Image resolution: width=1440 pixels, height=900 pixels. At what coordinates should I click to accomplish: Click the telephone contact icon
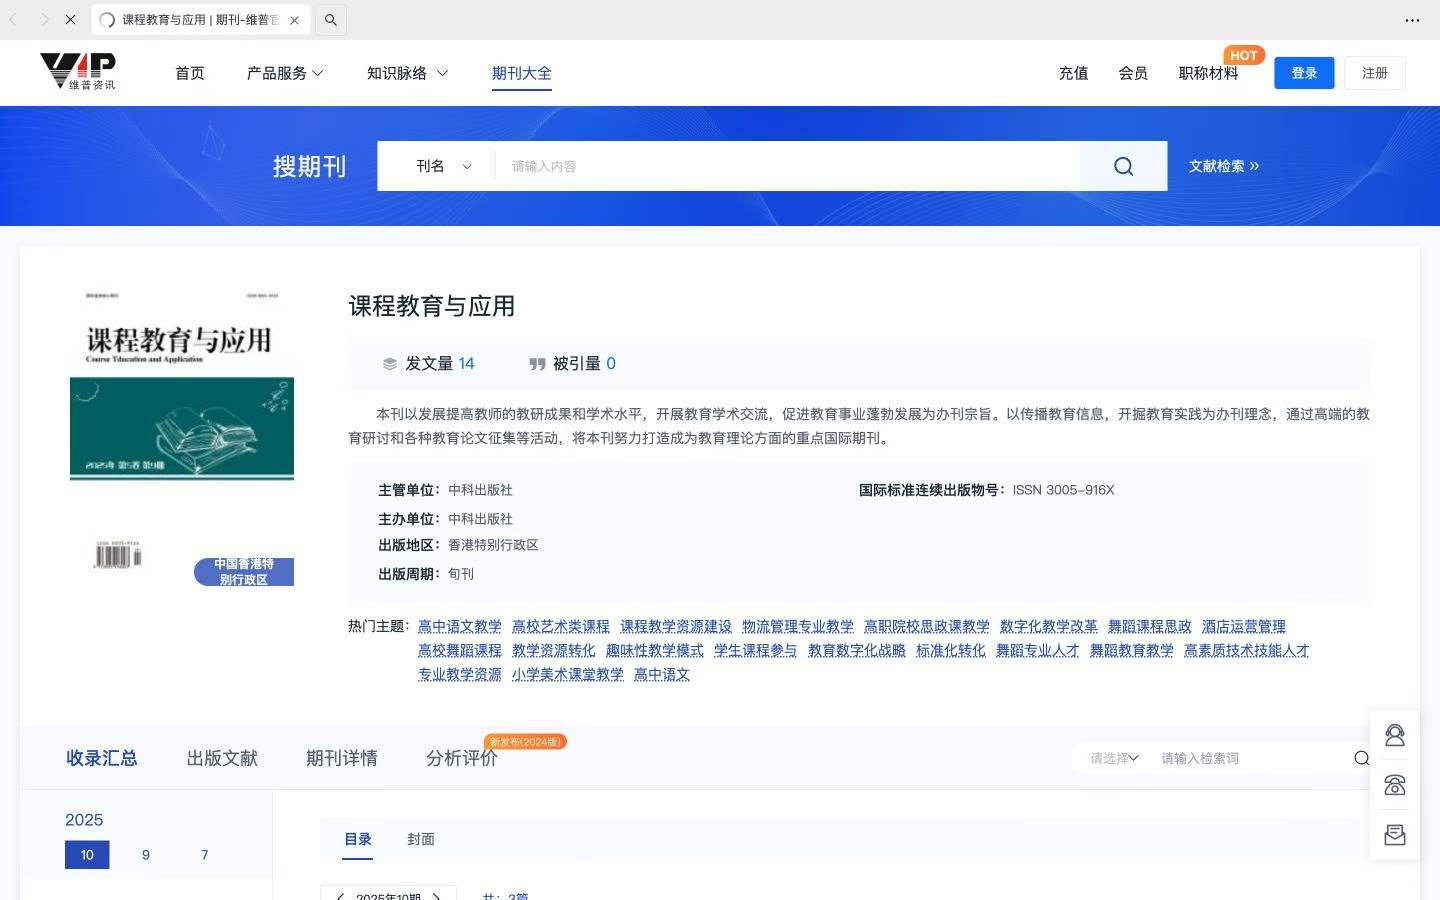point(1394,785)
